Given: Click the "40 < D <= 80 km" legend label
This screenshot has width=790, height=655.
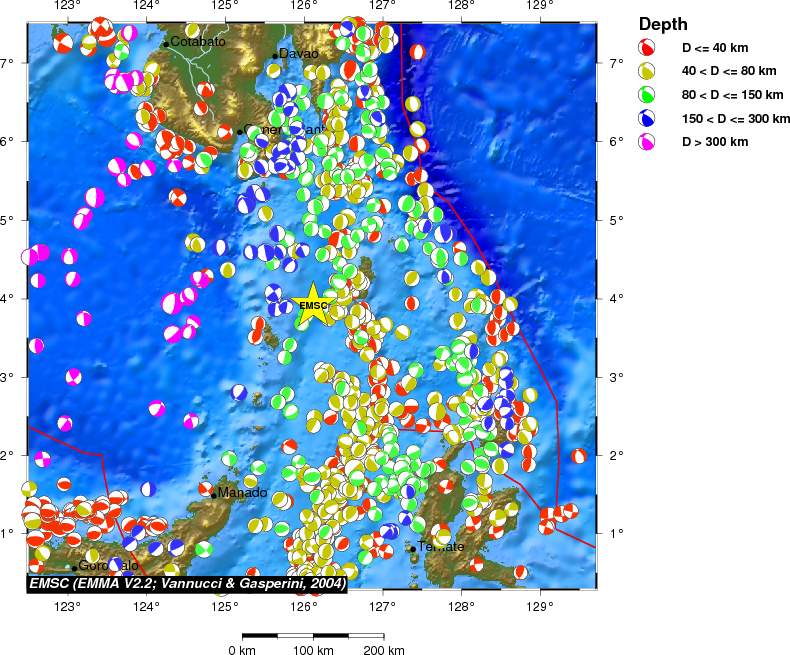Looking at the screenshot, I should 728,71.
